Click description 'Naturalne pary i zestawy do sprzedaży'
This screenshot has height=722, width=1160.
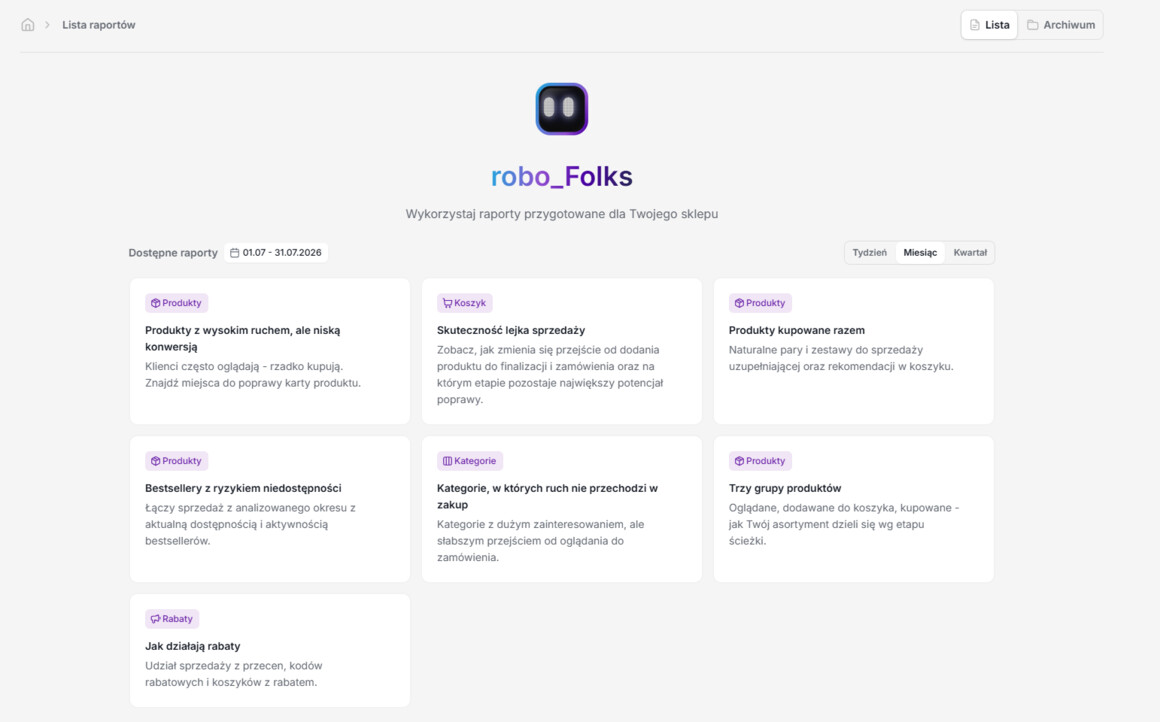841,358
